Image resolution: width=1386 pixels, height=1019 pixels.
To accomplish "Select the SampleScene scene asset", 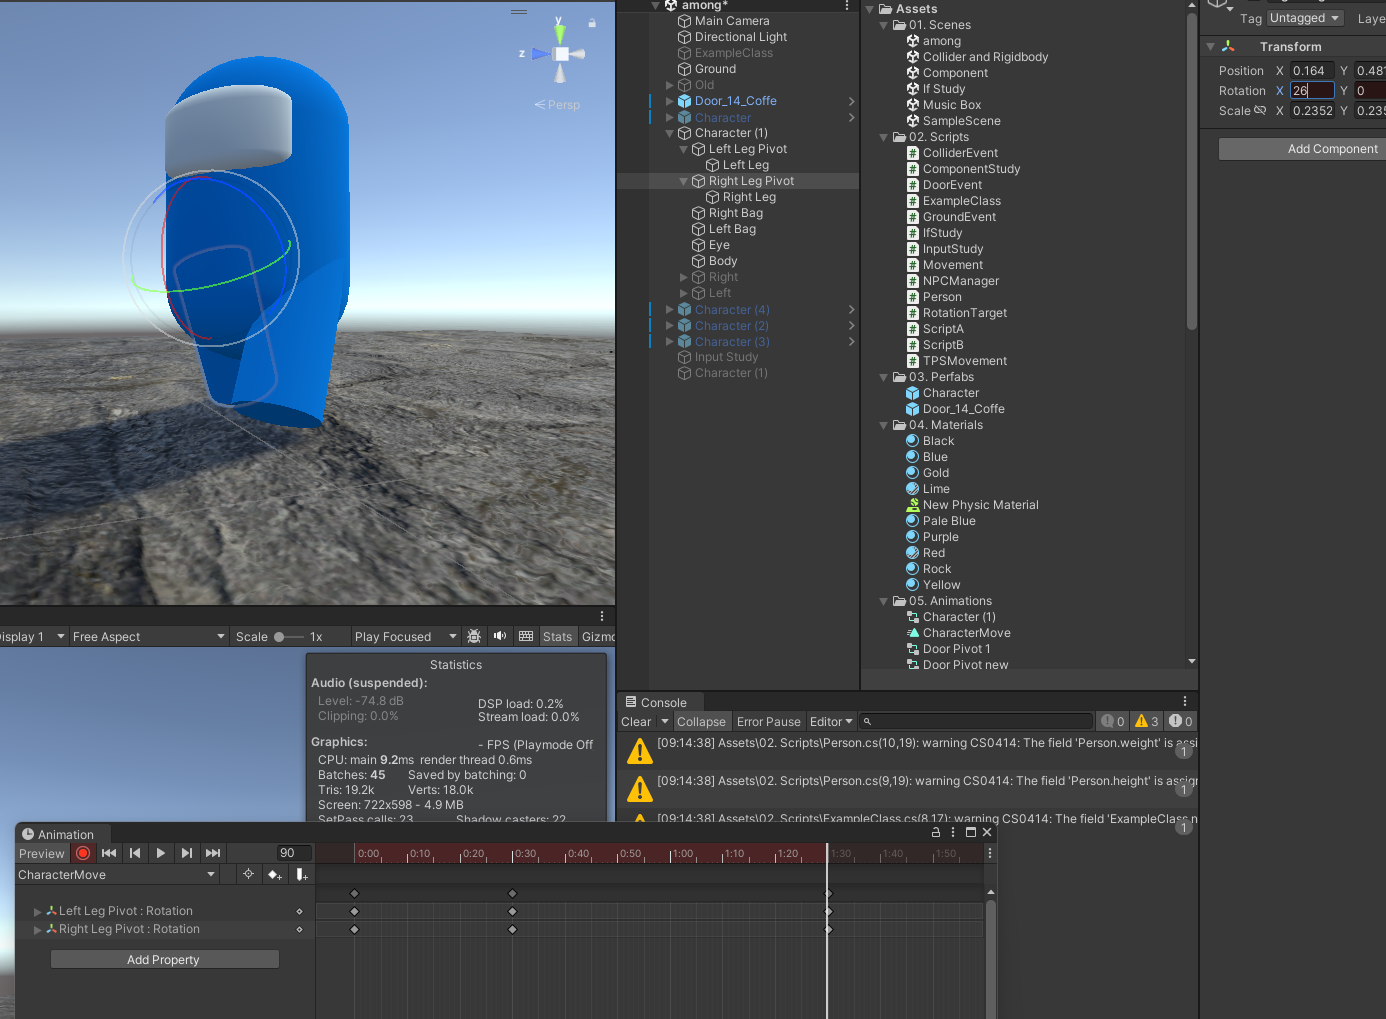I will point(961,121).
